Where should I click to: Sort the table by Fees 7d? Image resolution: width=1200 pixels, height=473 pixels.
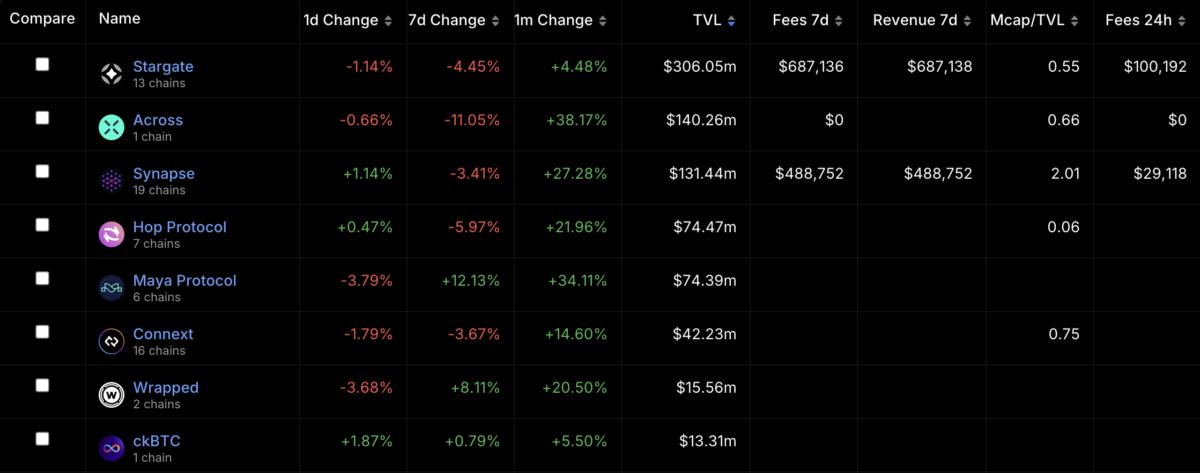point(808,20)
